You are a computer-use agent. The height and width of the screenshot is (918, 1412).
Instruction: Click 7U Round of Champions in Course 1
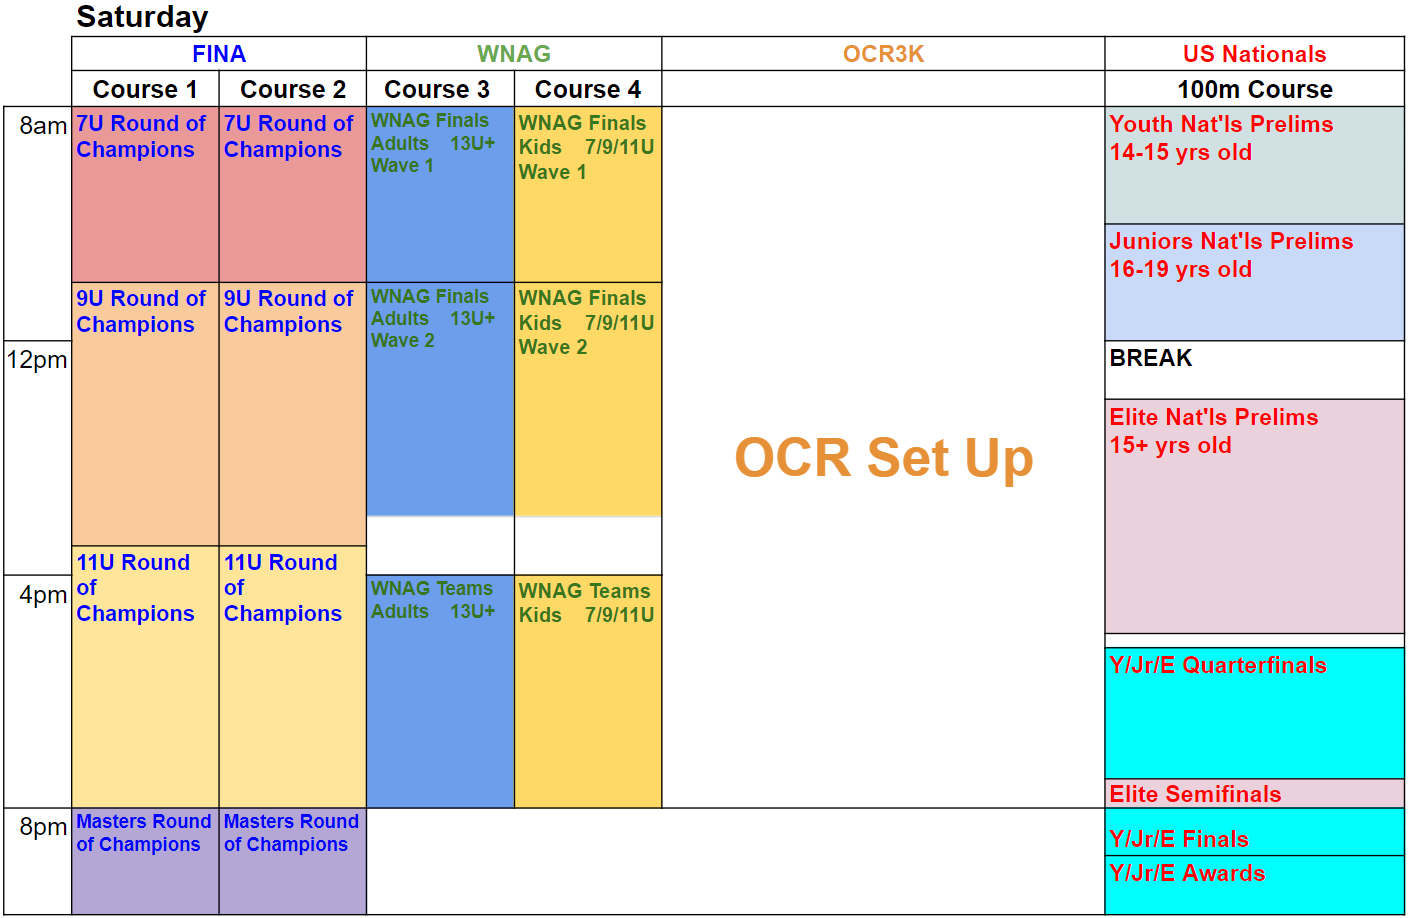tap(145, 194)
